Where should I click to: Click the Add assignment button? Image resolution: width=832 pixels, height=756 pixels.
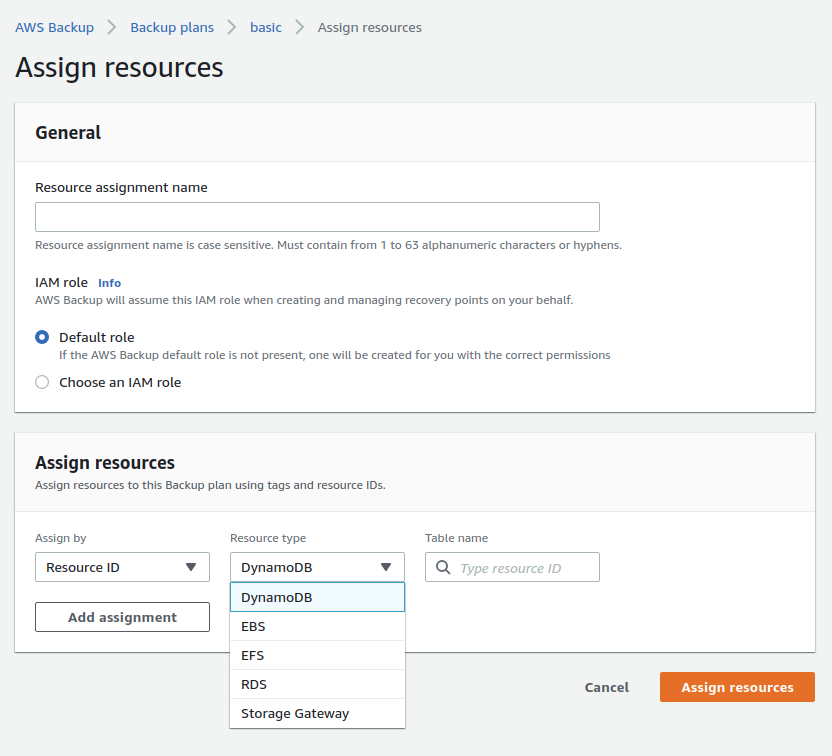[122, 617]
